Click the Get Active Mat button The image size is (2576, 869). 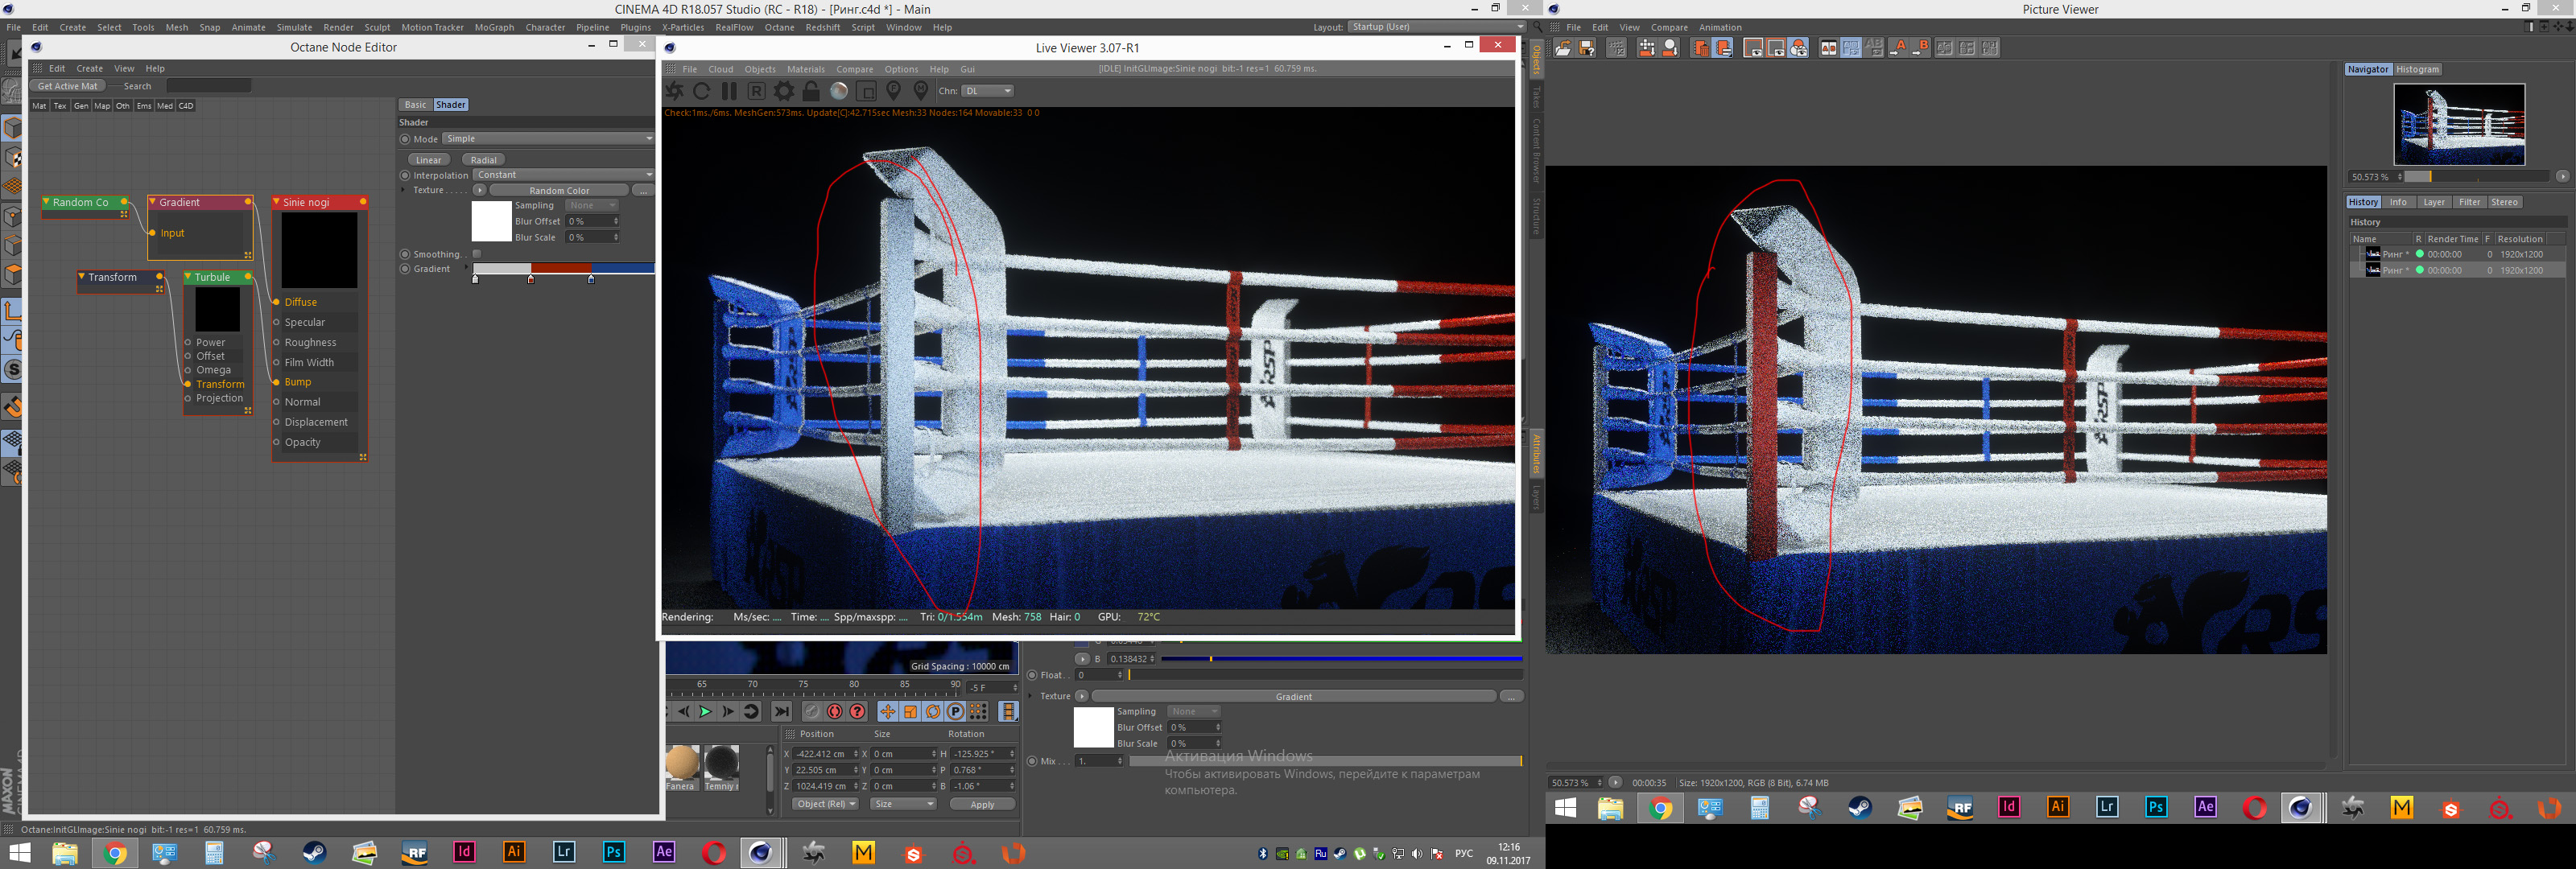pyautogui.click(x=68, y=86)
